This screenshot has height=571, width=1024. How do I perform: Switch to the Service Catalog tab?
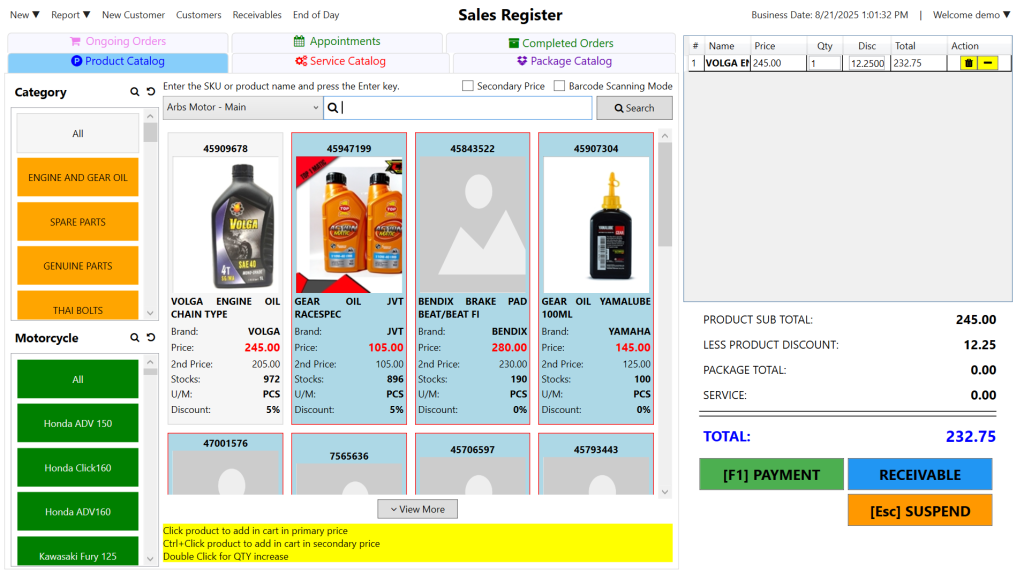pos(340,61)
